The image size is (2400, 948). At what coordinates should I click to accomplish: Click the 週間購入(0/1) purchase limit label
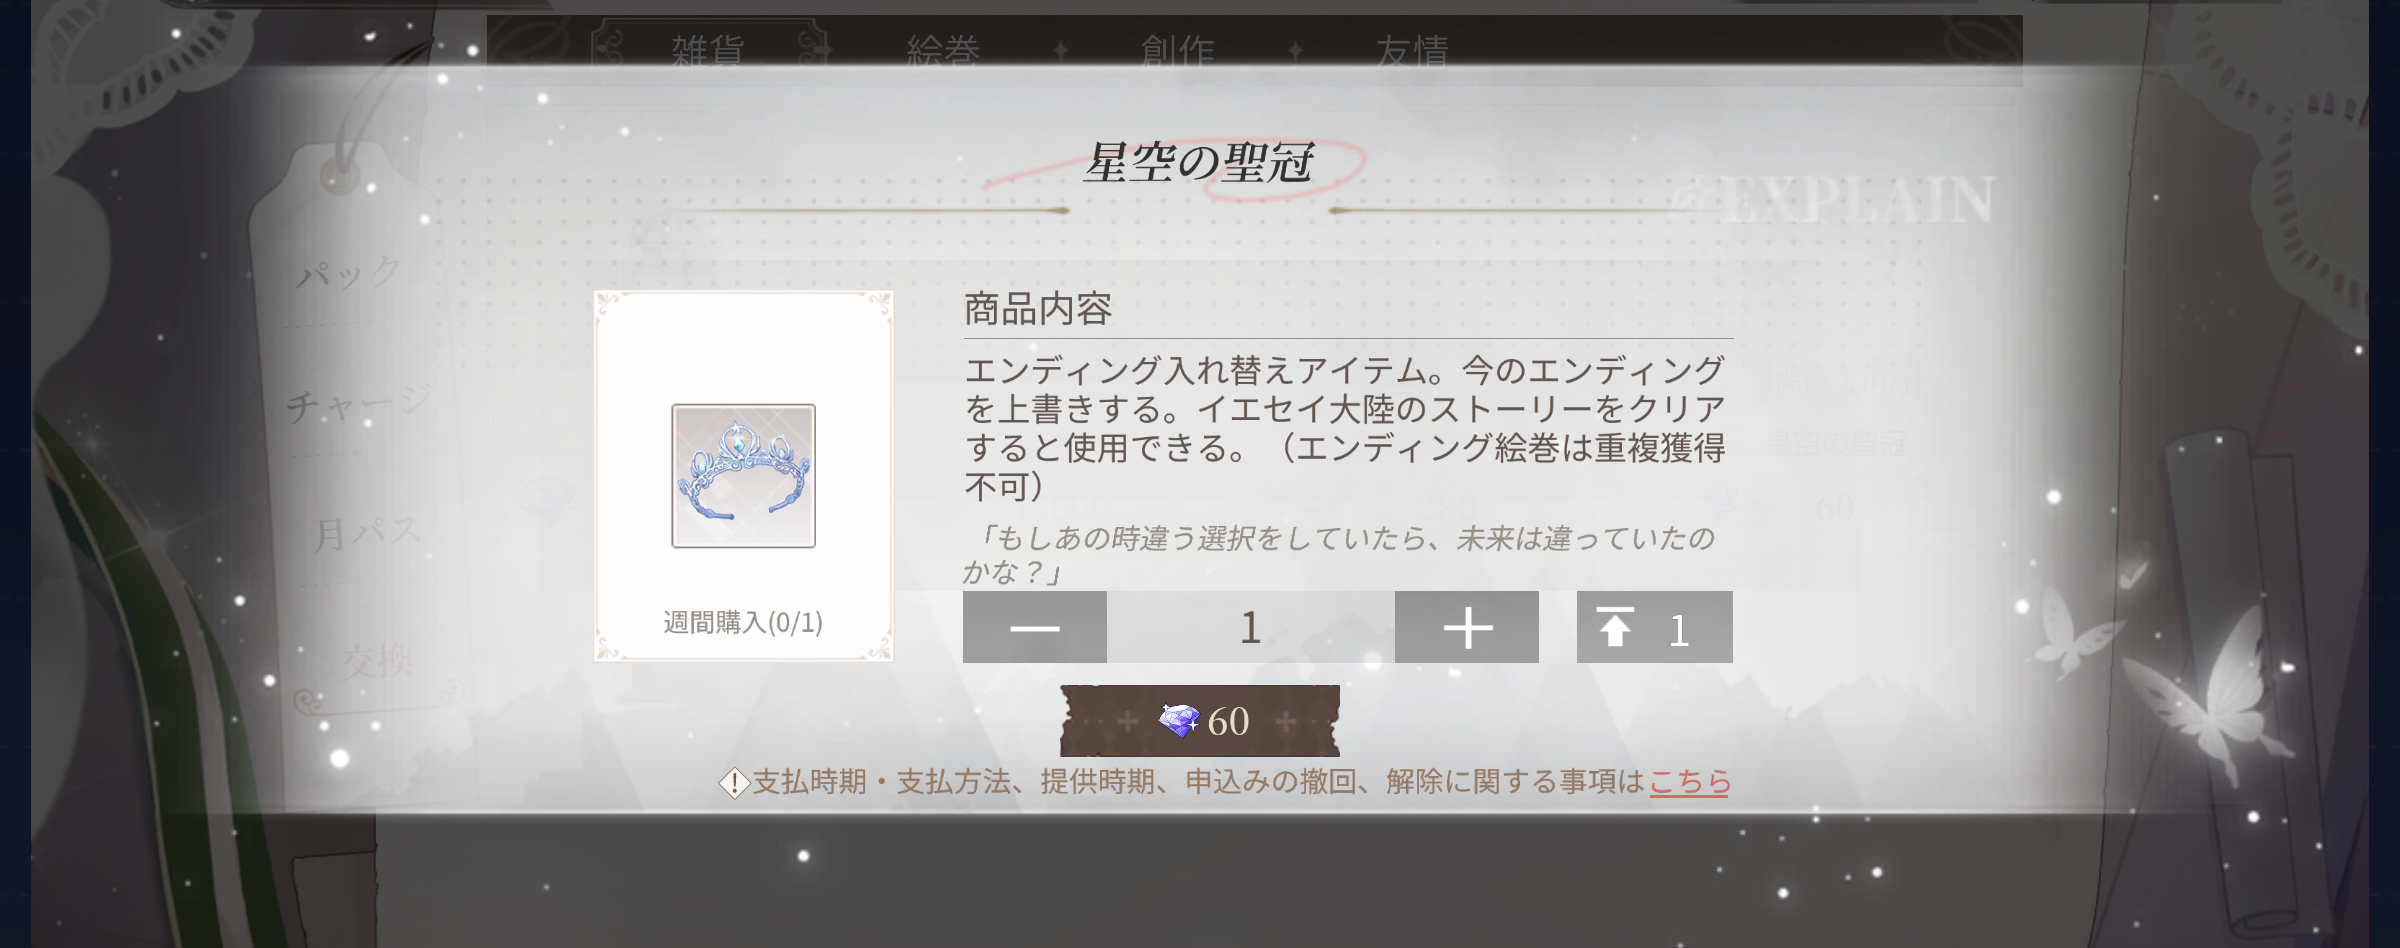(743, 623)
